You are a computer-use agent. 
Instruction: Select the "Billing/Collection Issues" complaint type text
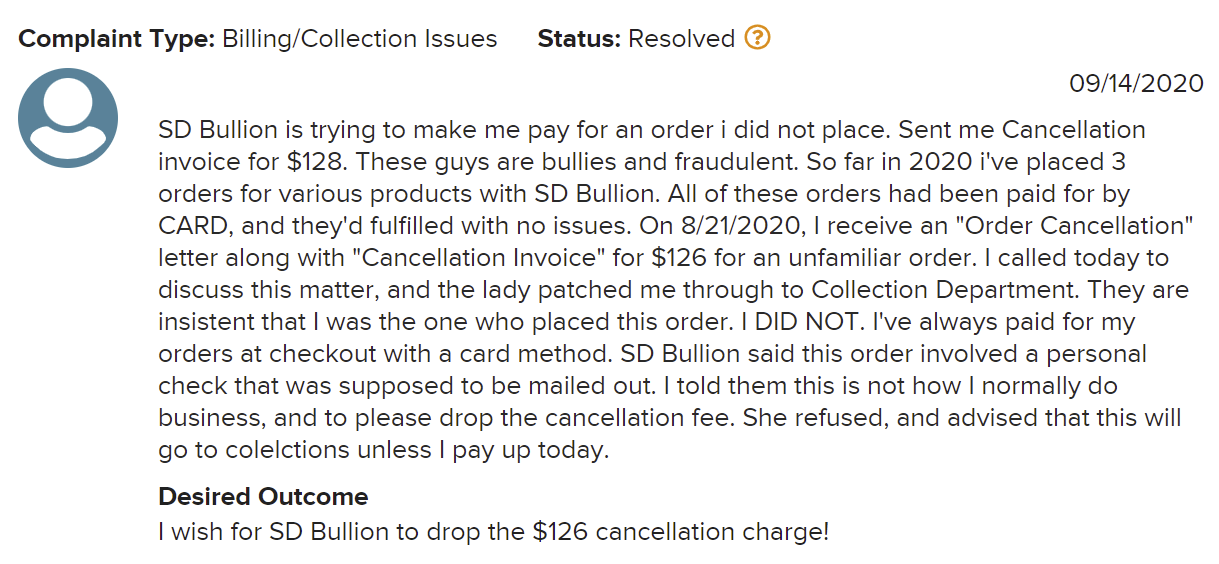(360, 39)
